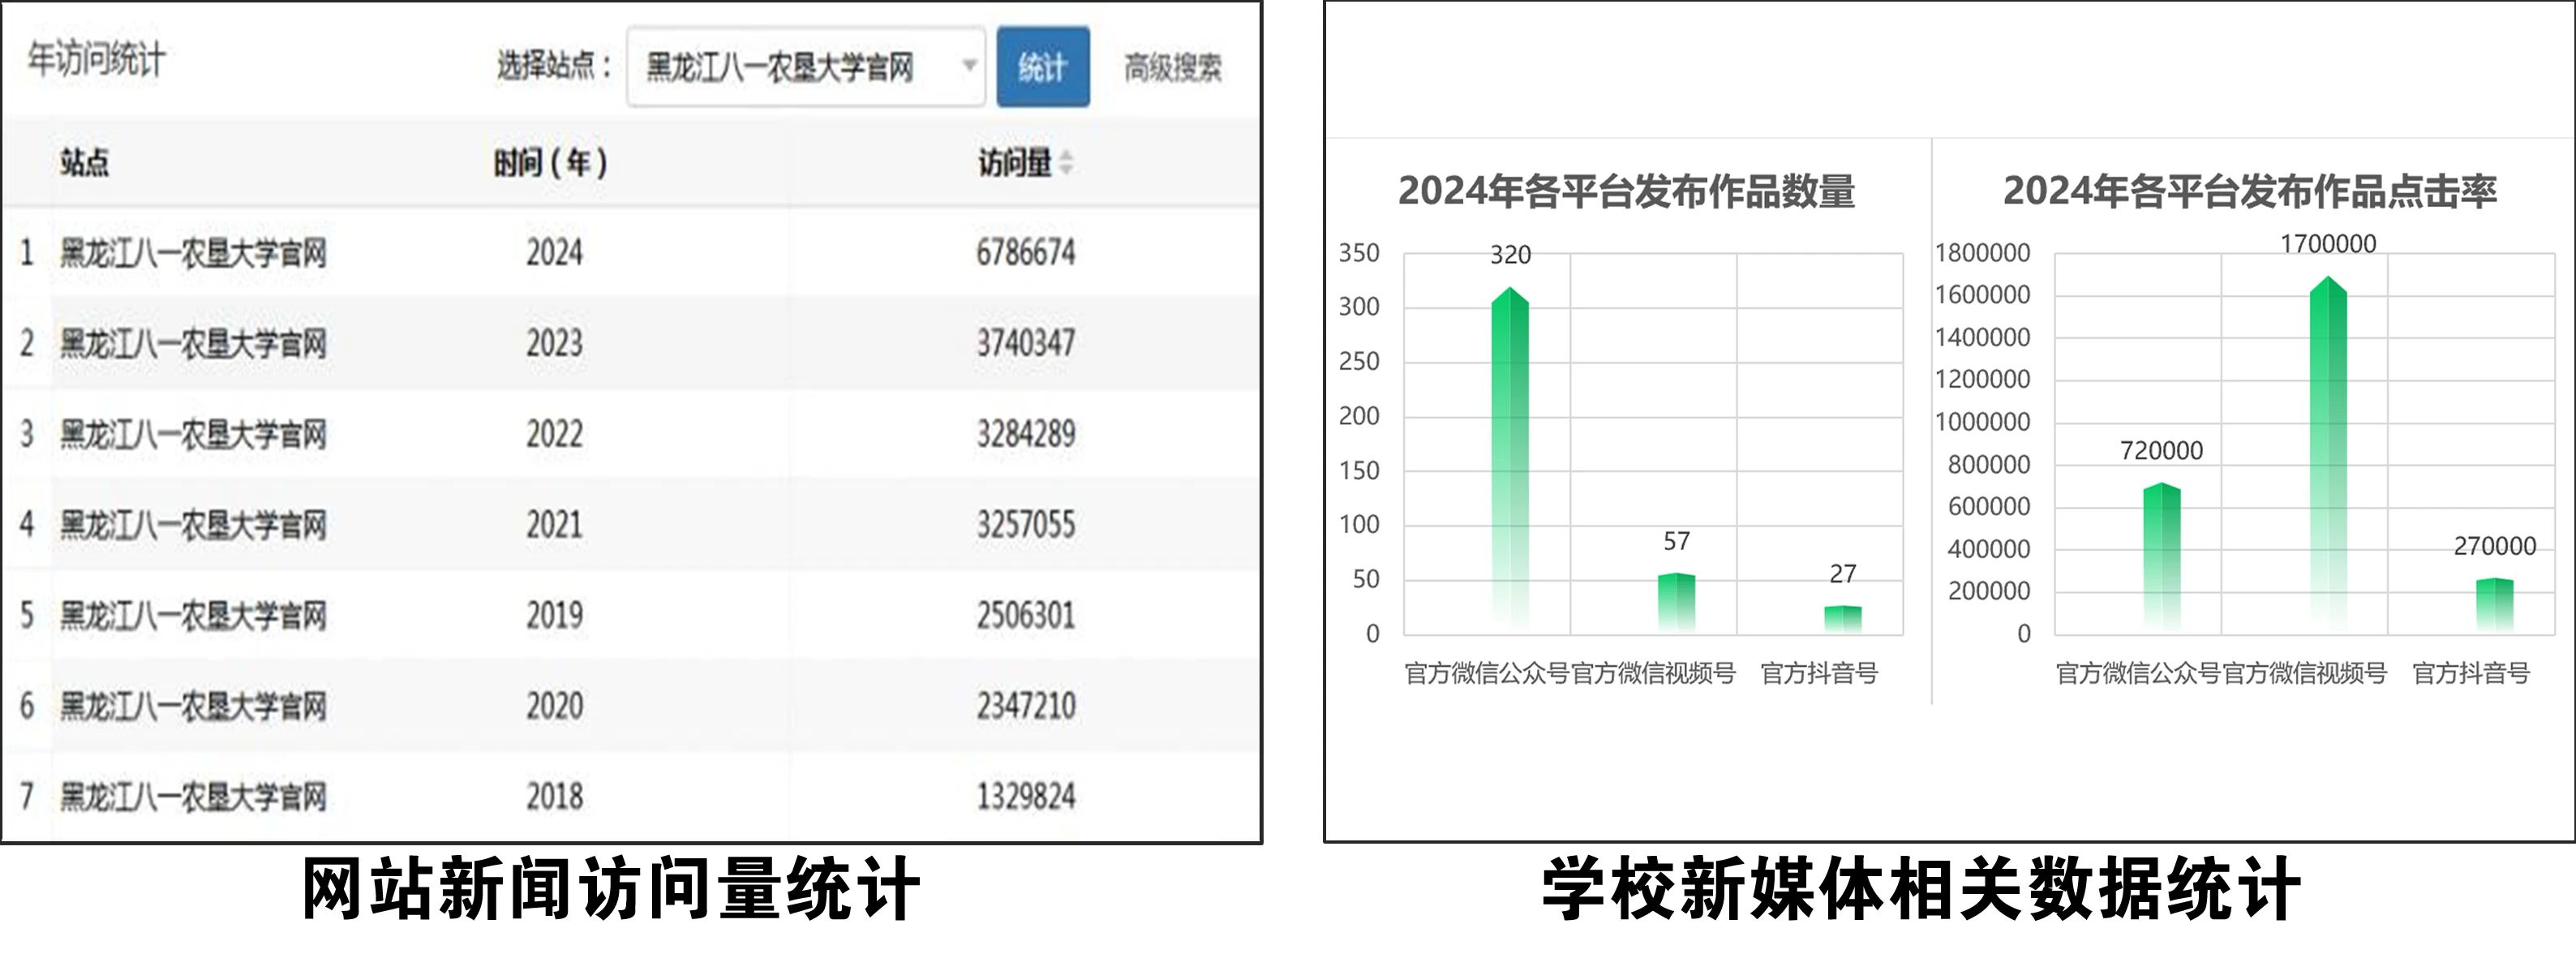The image size is (2576, 954).
Task: Select year cell 2018
Action: [x=555, y=797]
